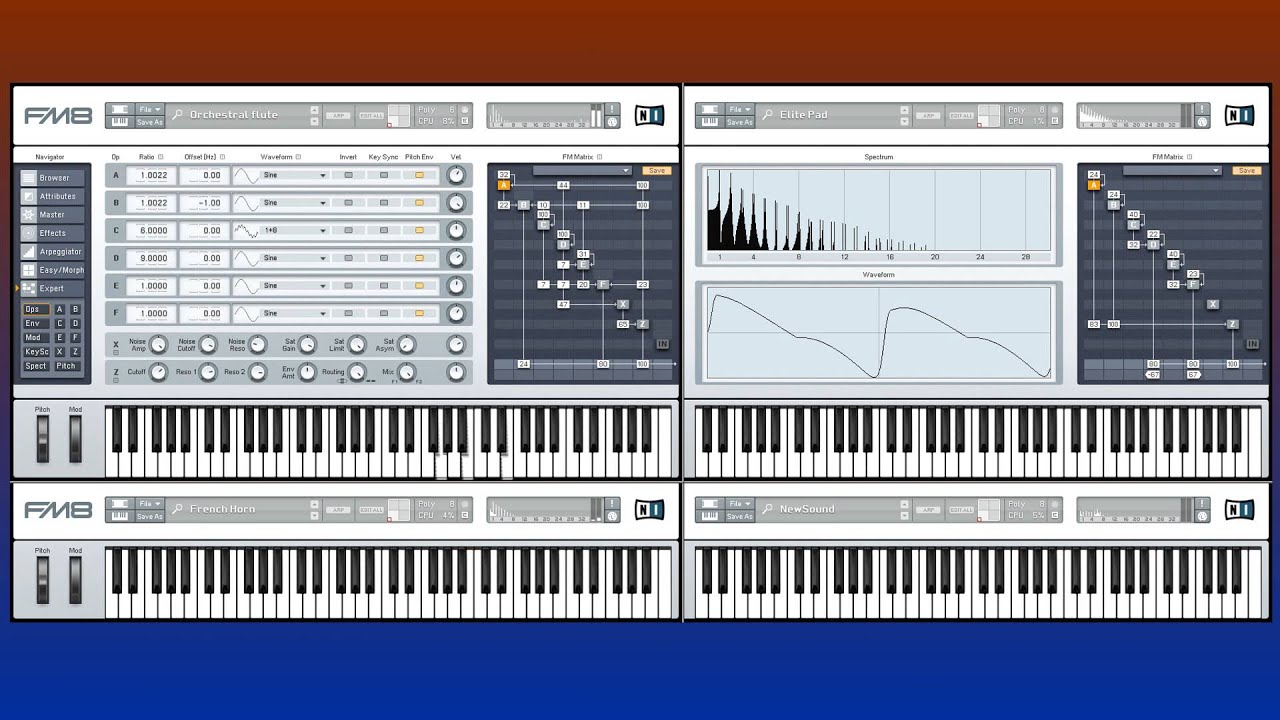Switch to Ops tab in Expert section

click(x=35, y=310)
